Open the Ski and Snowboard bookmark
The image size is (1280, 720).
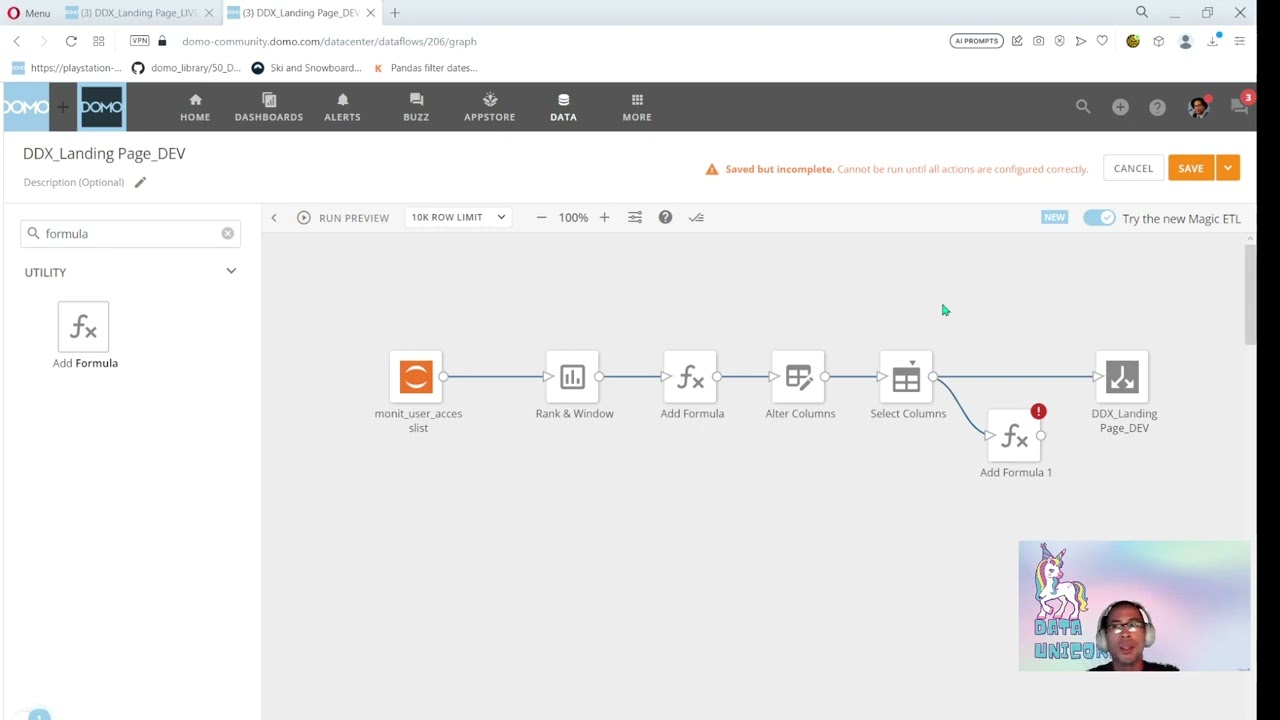pyautogui.click(x=306, y=68)
